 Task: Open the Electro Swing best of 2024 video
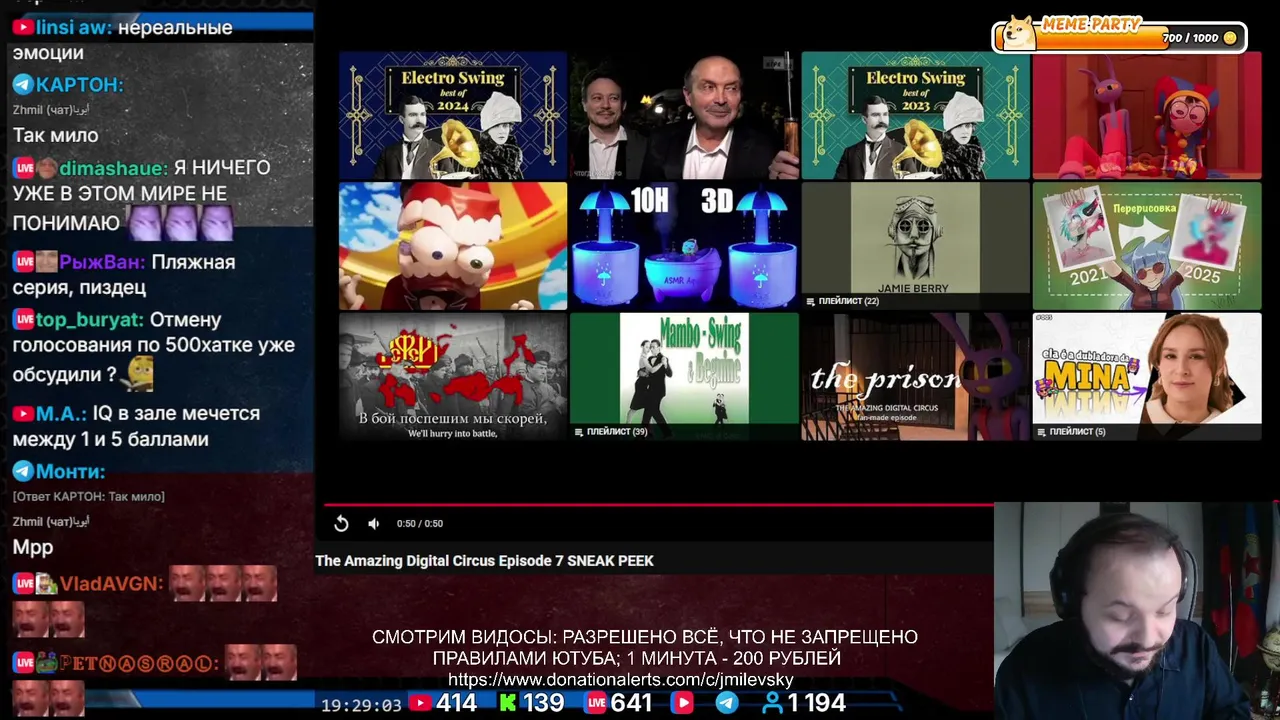point(453,115)
